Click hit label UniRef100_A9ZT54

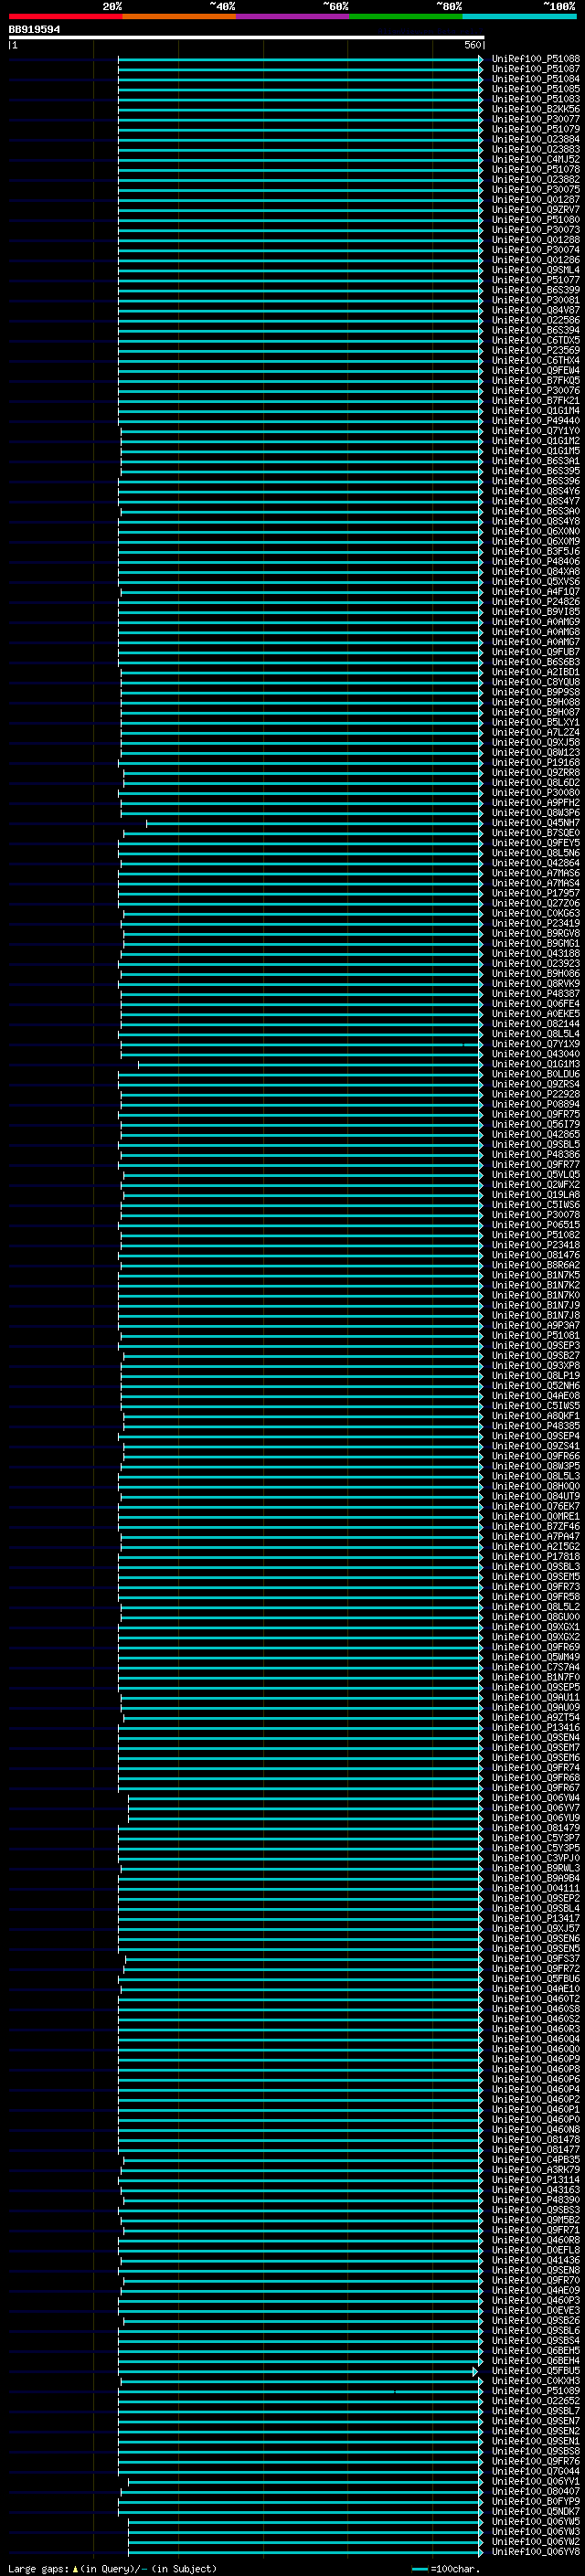536,1717
